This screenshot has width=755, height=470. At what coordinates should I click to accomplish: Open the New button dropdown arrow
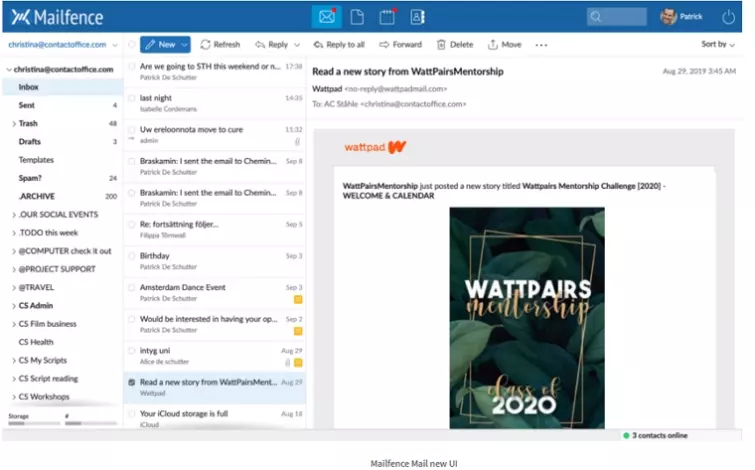[x=184, y=45]
